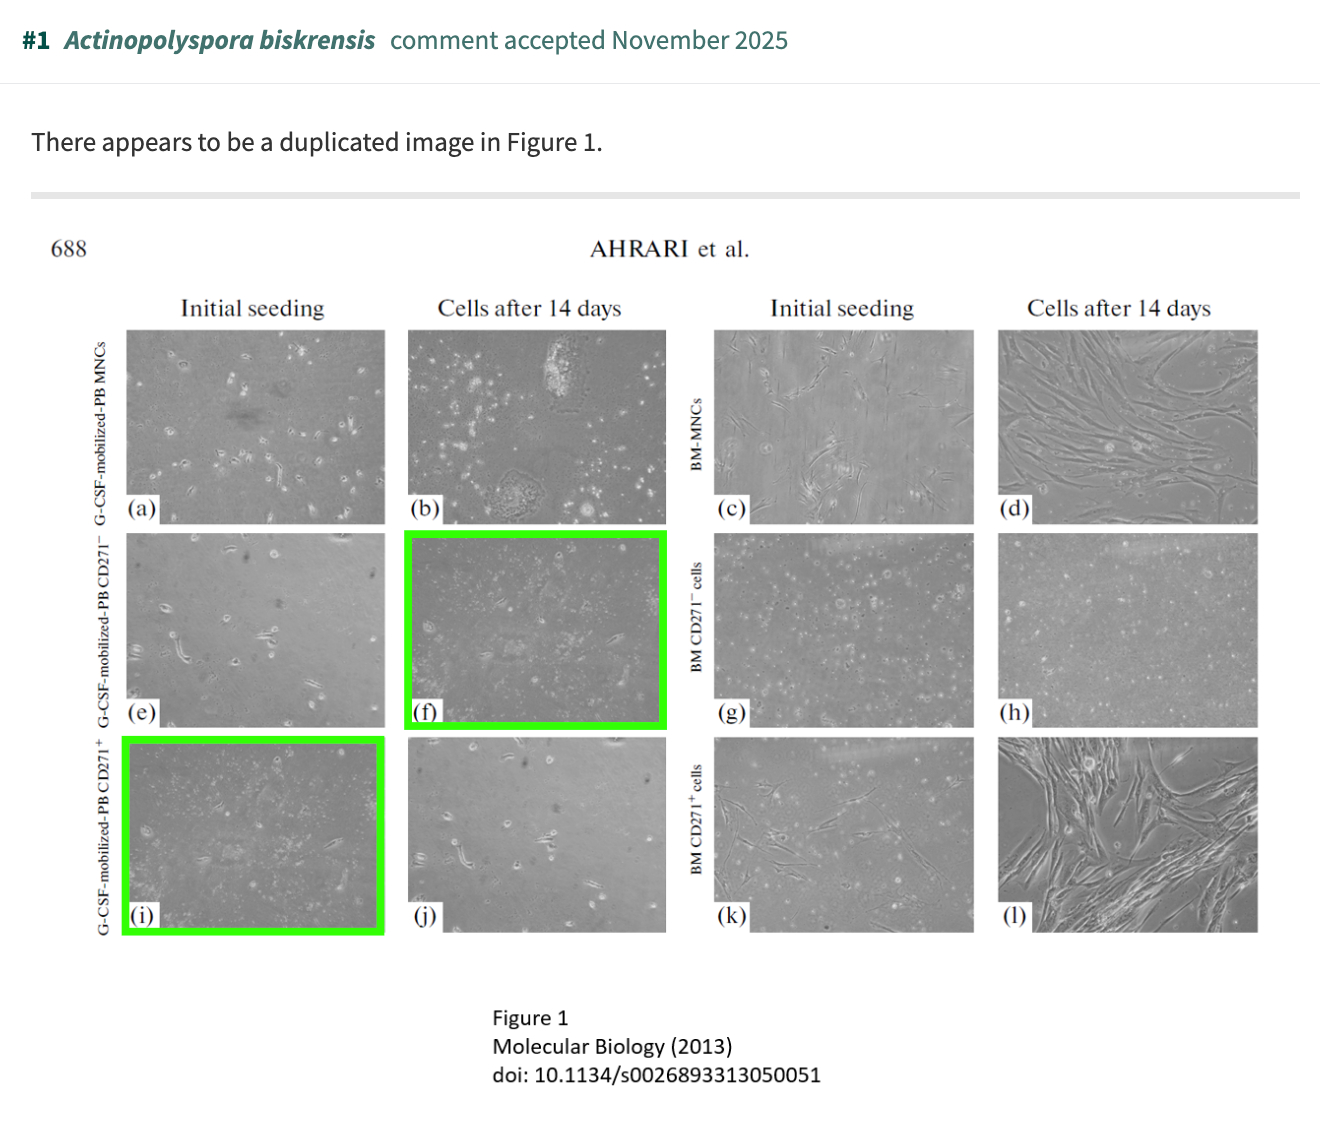
Task: Click the page number 688
Action: pyautogui.click(x=69, y=249)
